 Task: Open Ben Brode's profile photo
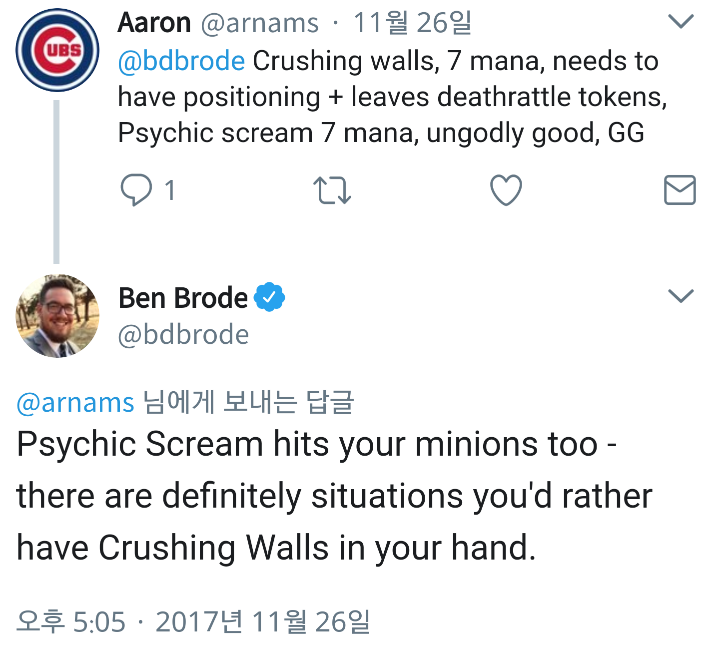[58, 316]
